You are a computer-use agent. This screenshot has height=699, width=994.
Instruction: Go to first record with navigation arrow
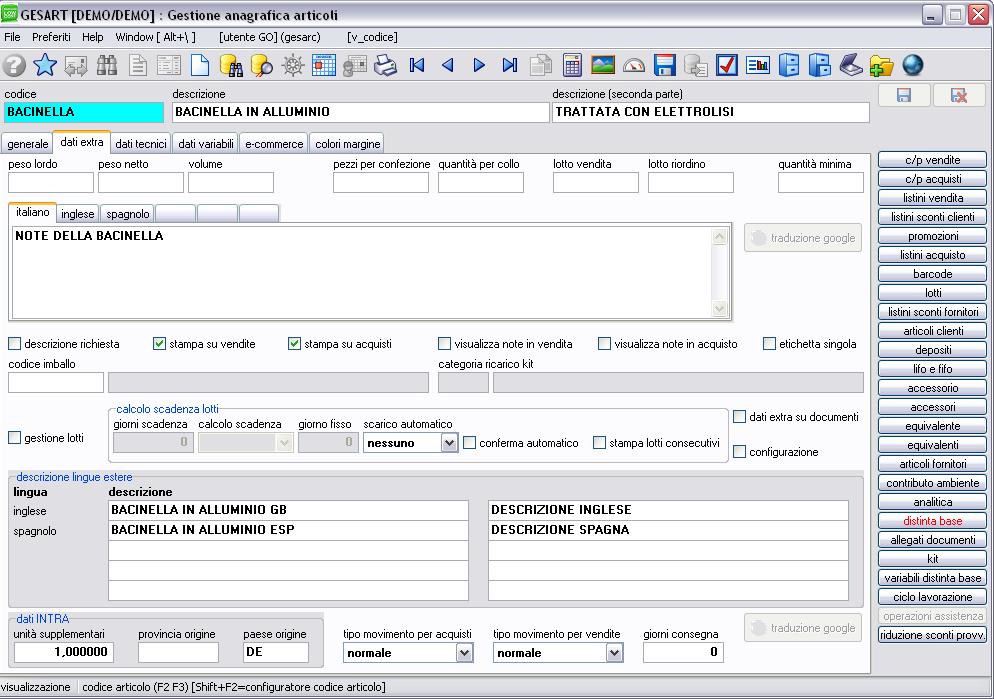point(417,66)
